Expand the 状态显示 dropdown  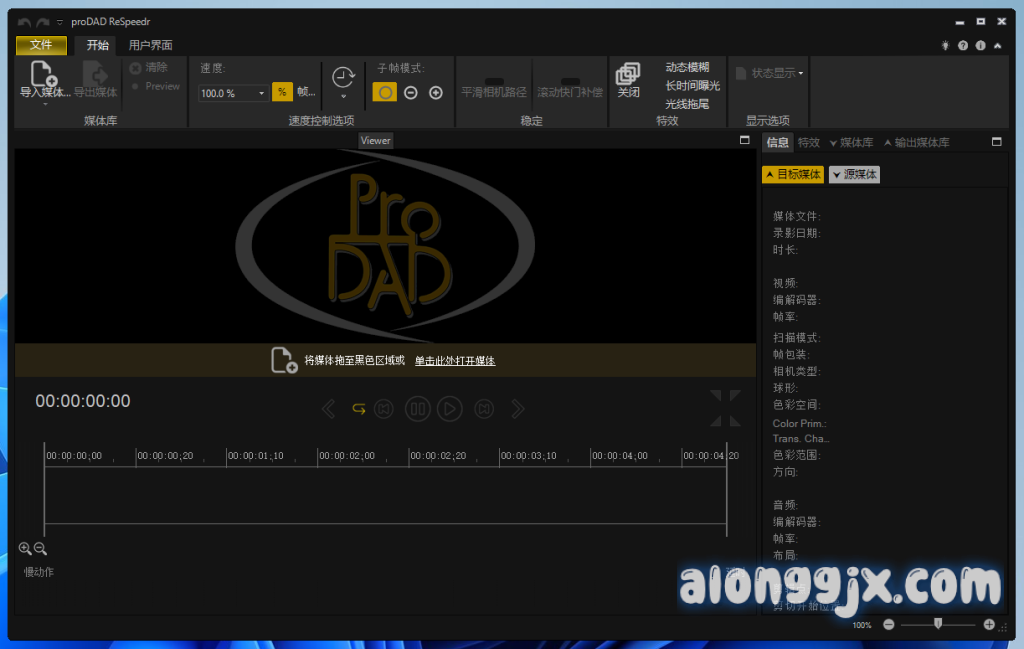(x=800, y=73)
